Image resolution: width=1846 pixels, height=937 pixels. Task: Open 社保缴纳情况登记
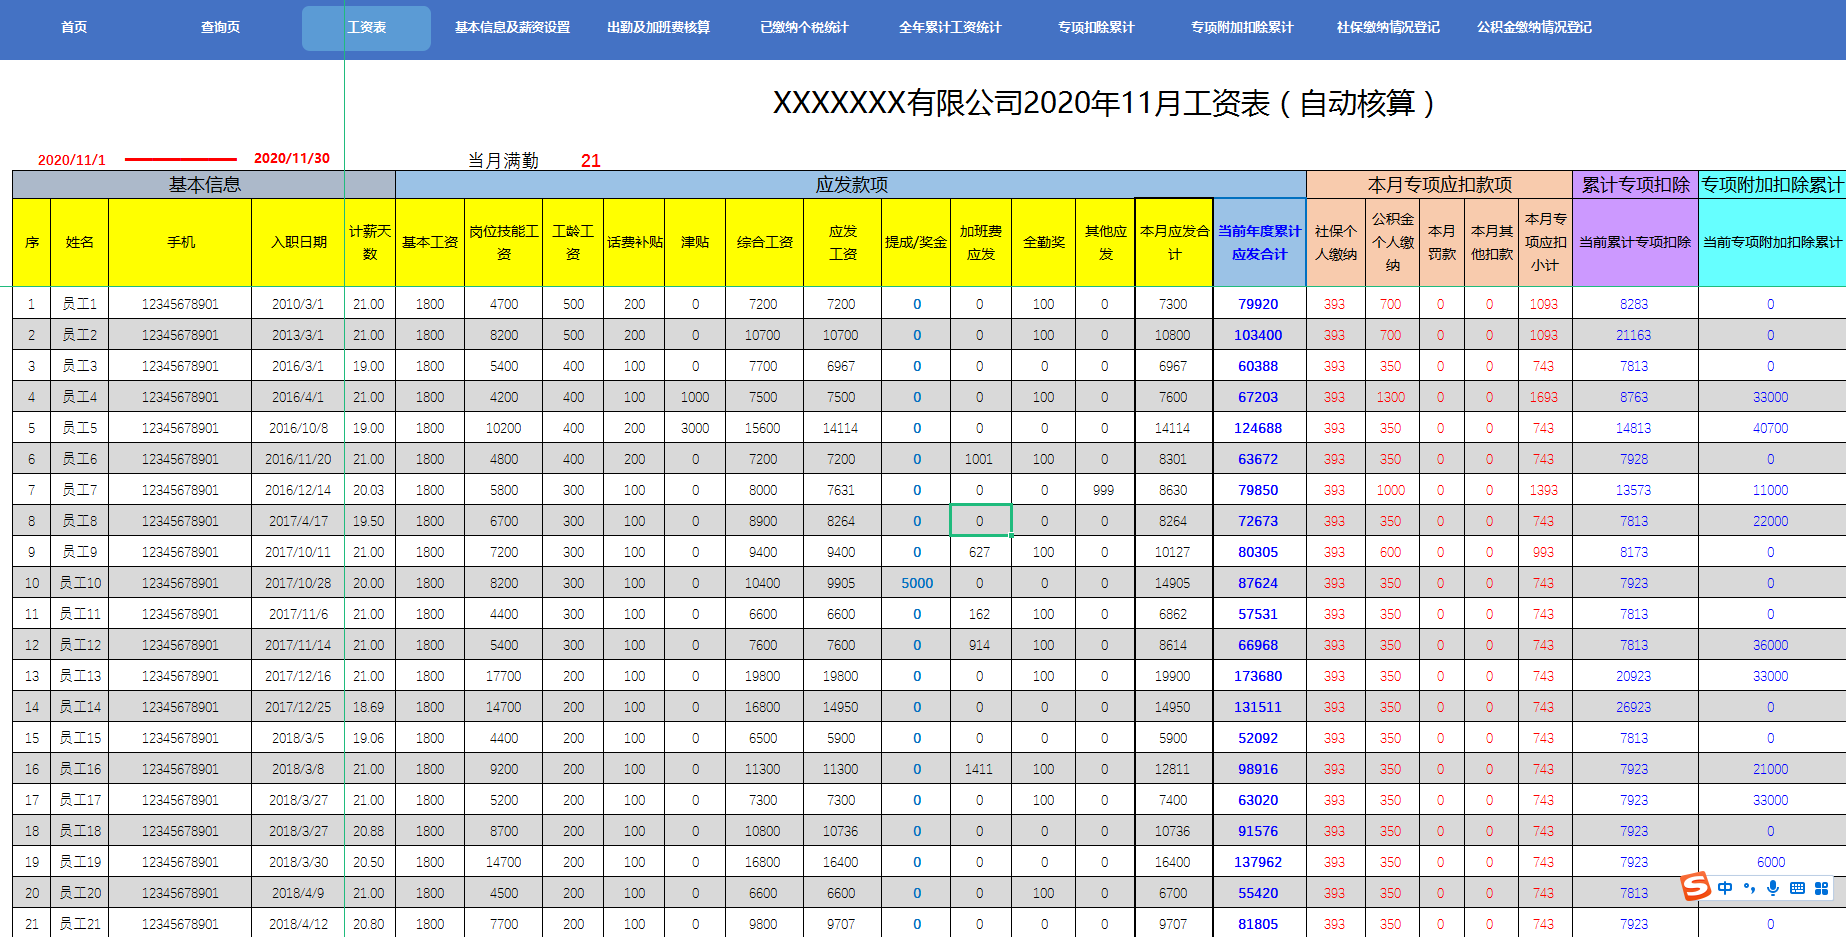(x=1388, y=28)
